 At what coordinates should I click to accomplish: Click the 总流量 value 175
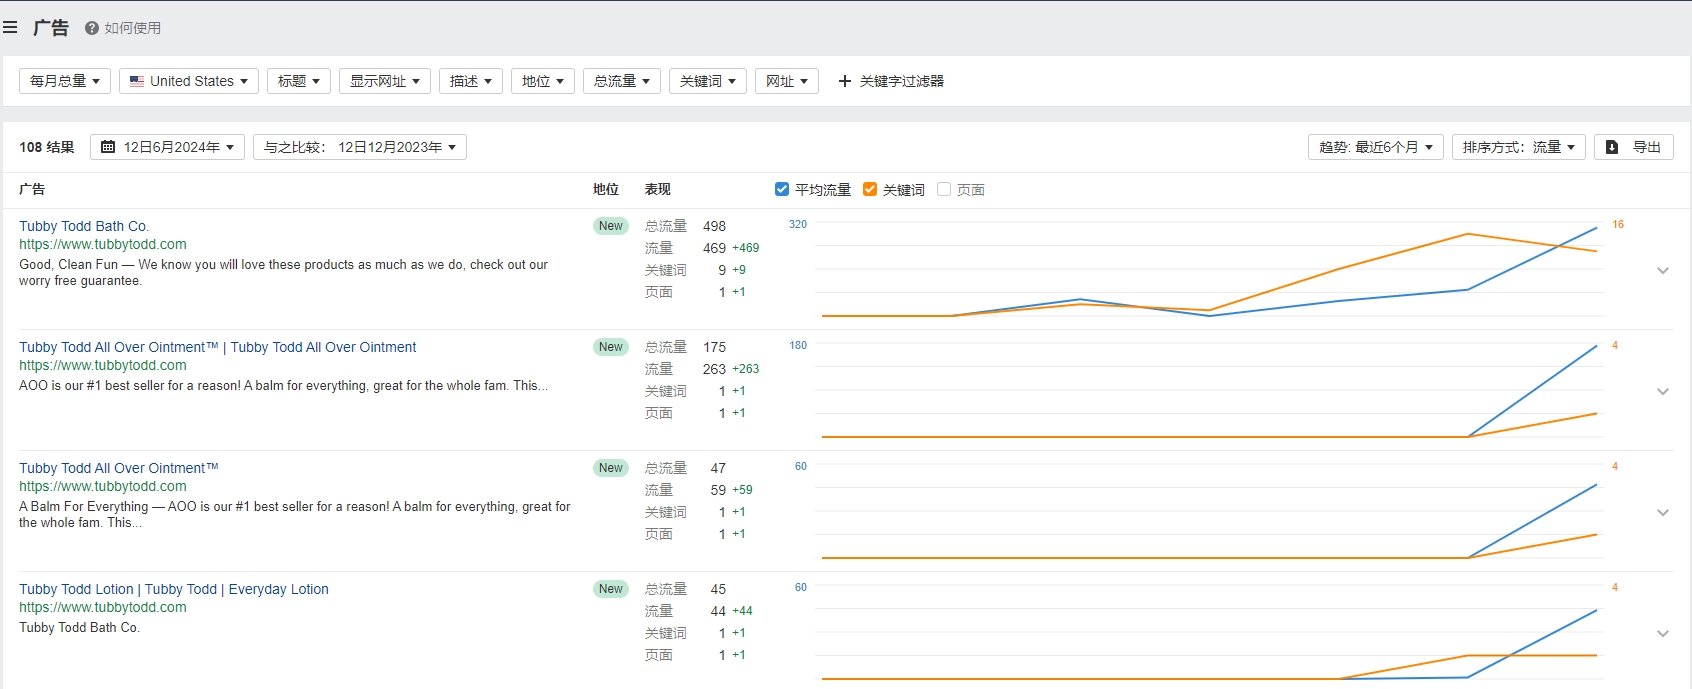[x=714, y=347]
